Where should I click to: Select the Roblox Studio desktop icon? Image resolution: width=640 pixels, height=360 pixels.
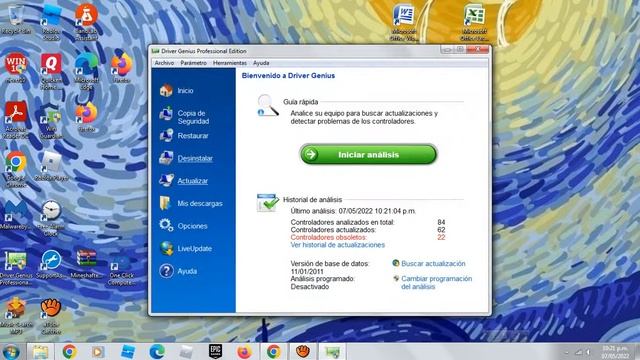point(51,22)
